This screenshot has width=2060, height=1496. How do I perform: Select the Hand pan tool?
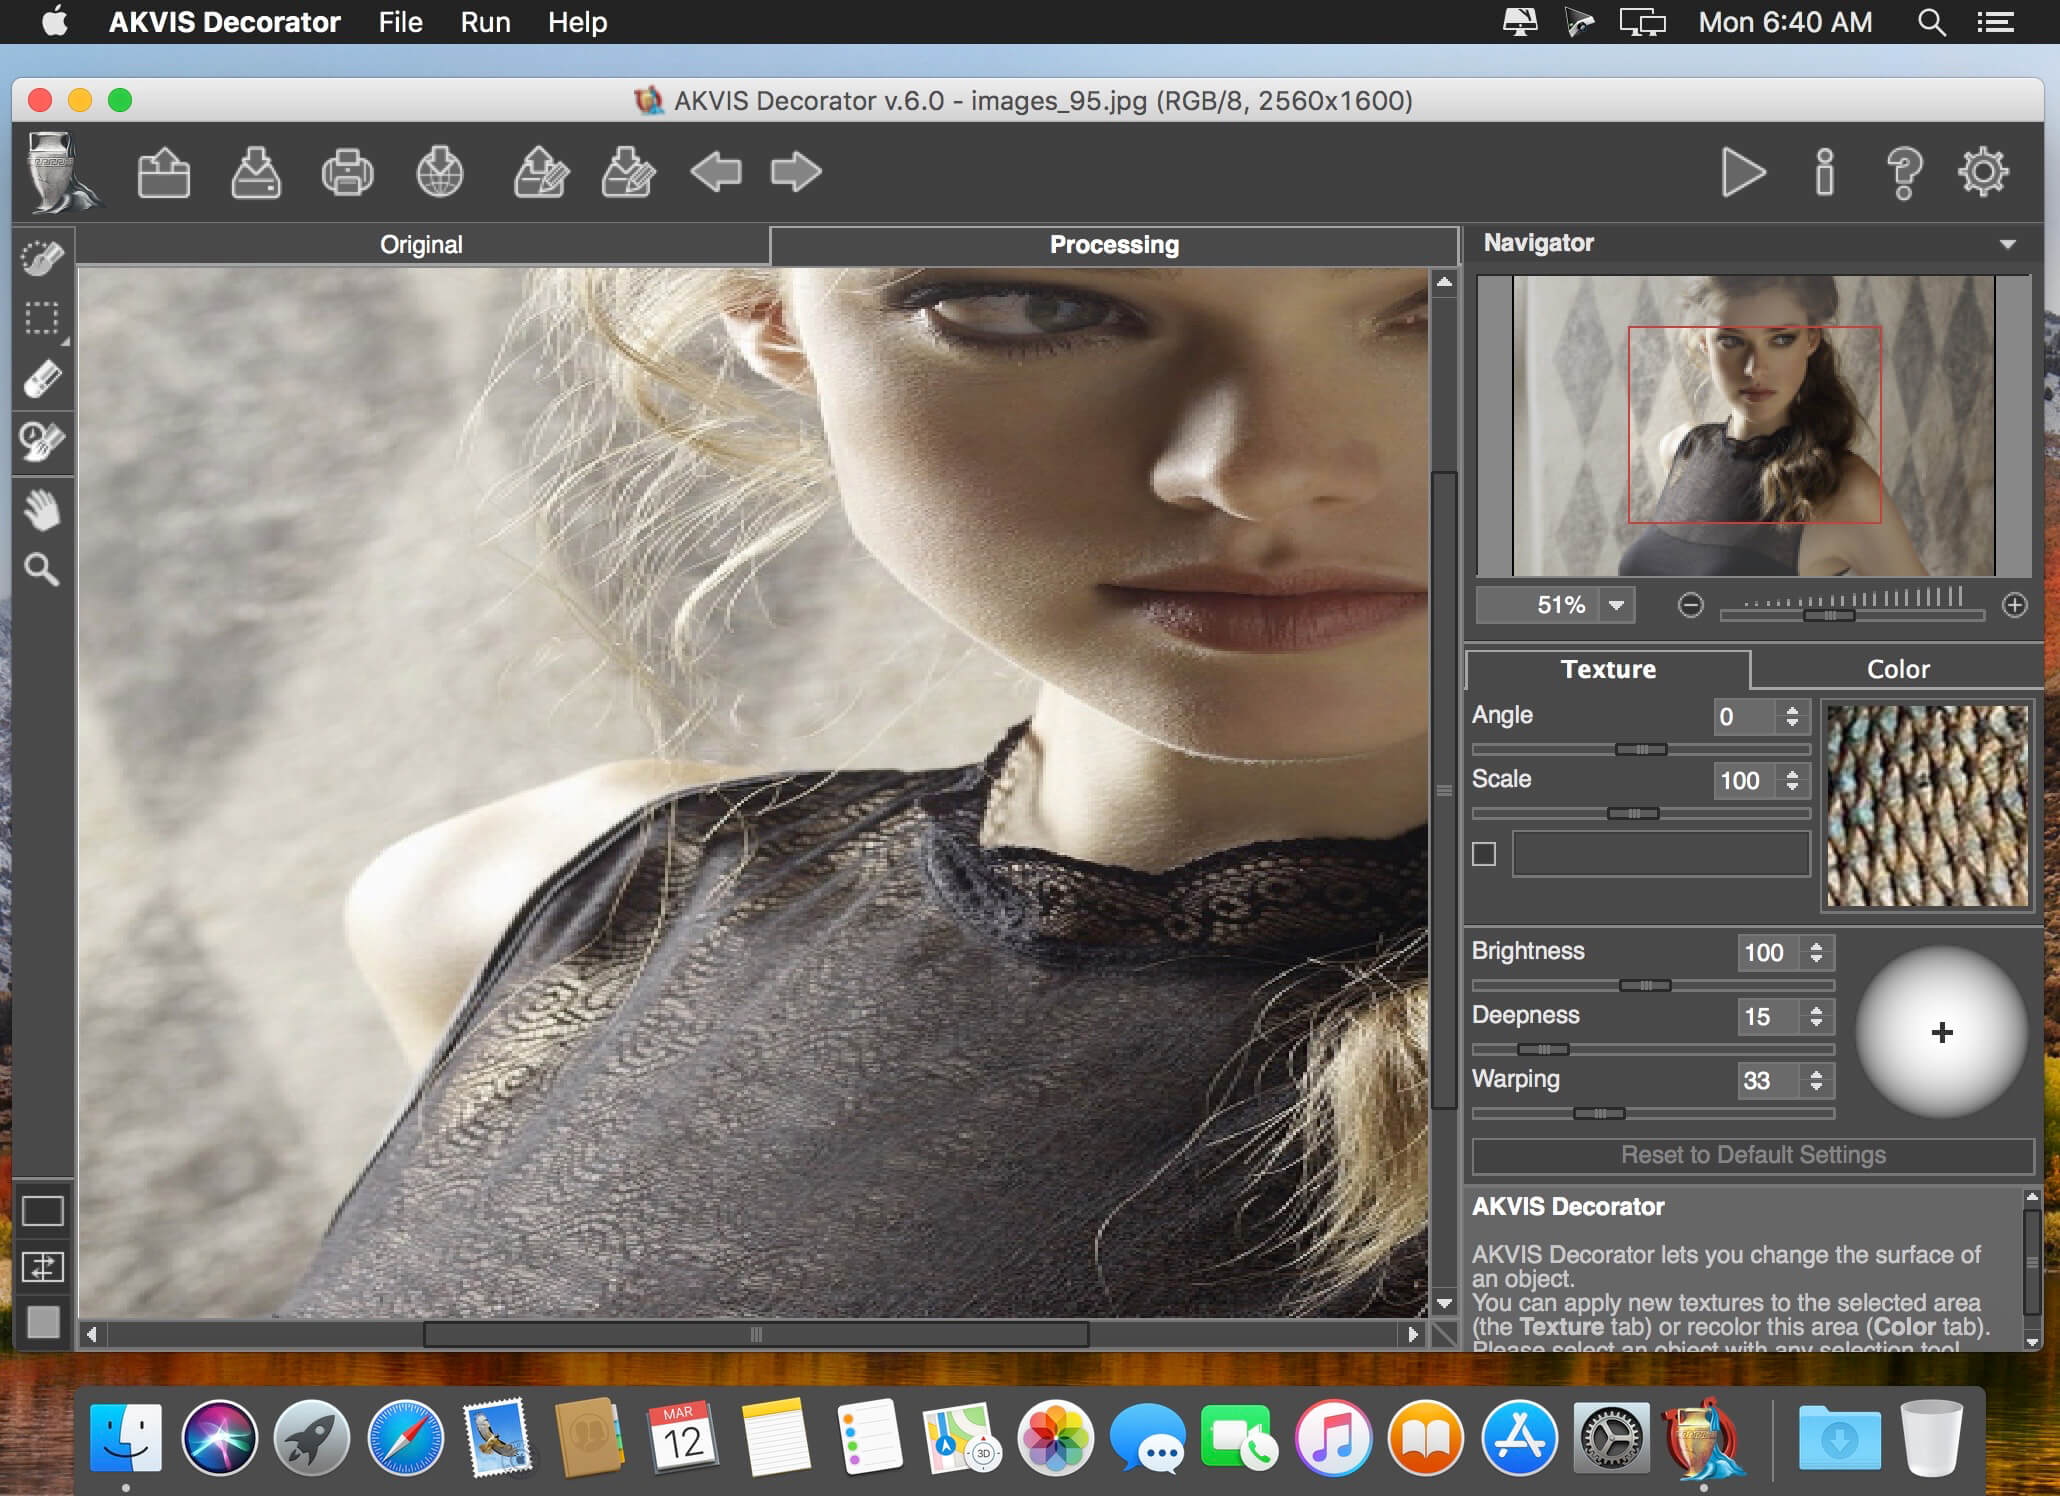[x=42, y=510]
